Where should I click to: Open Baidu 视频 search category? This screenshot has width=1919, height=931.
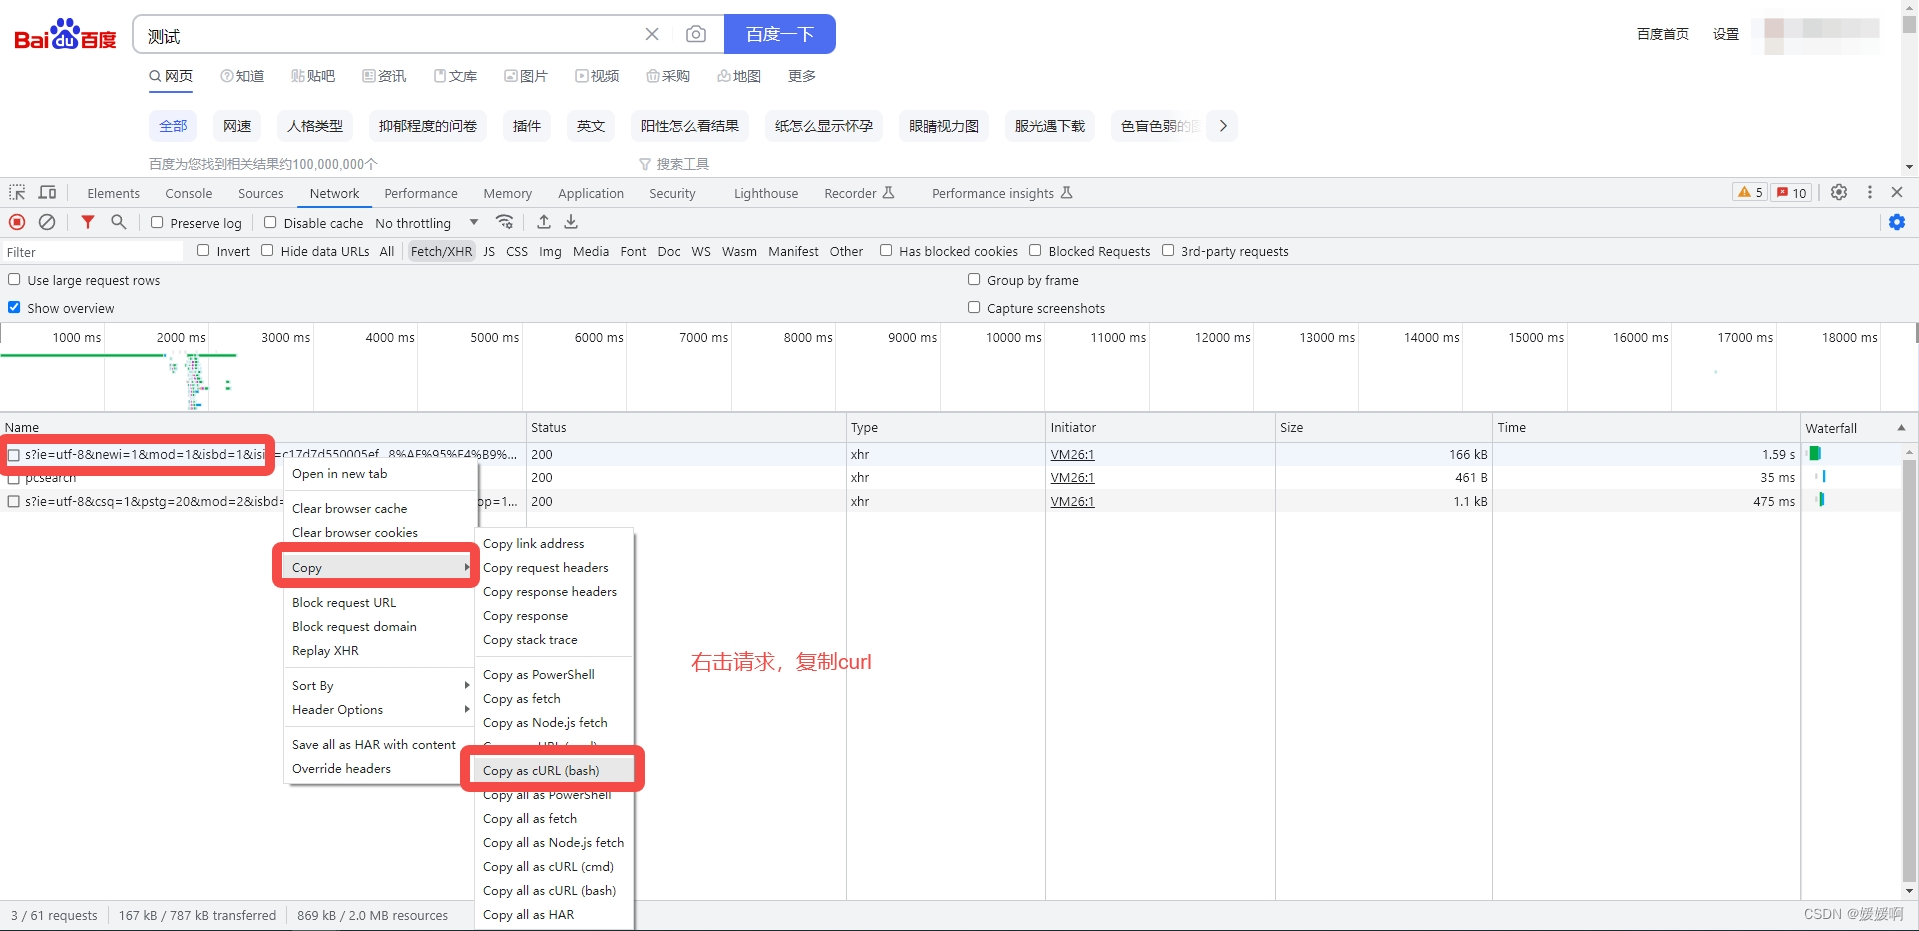click(597, 76)
